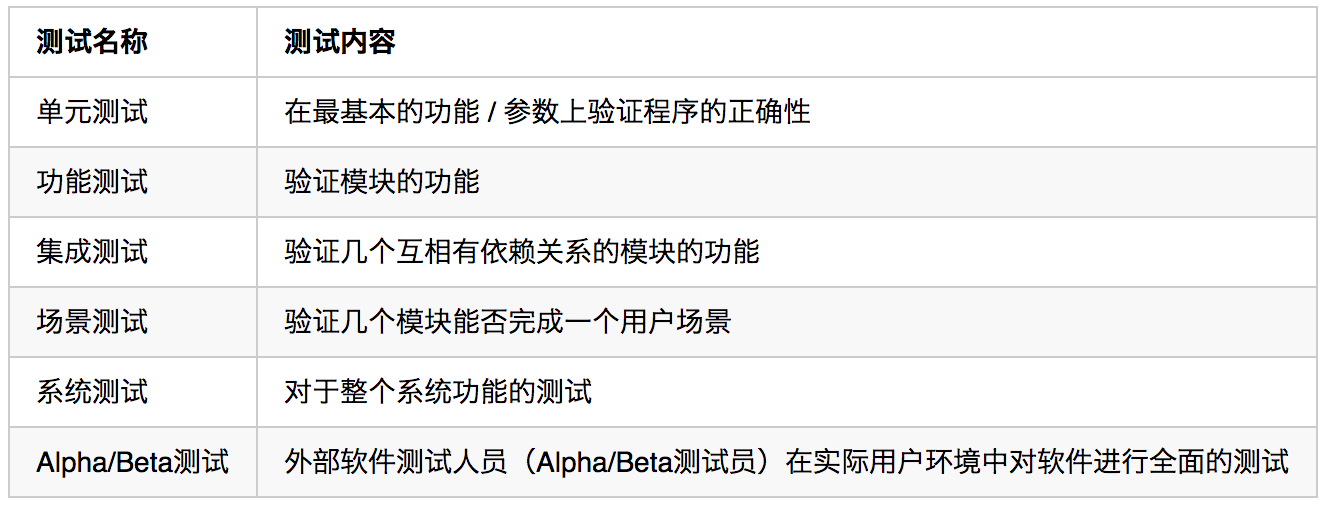Click the description about 互相有依赖关系的模块
The image size is (1326, 506).
[x=522, y=252]
